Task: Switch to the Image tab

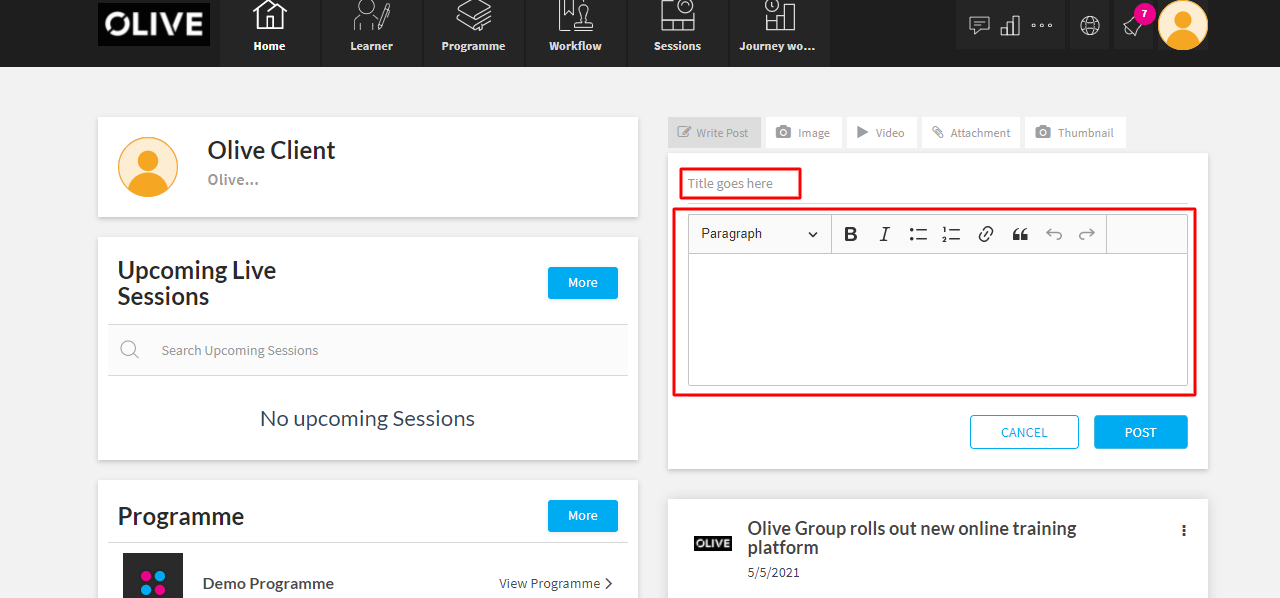Action: coord(804,132)
